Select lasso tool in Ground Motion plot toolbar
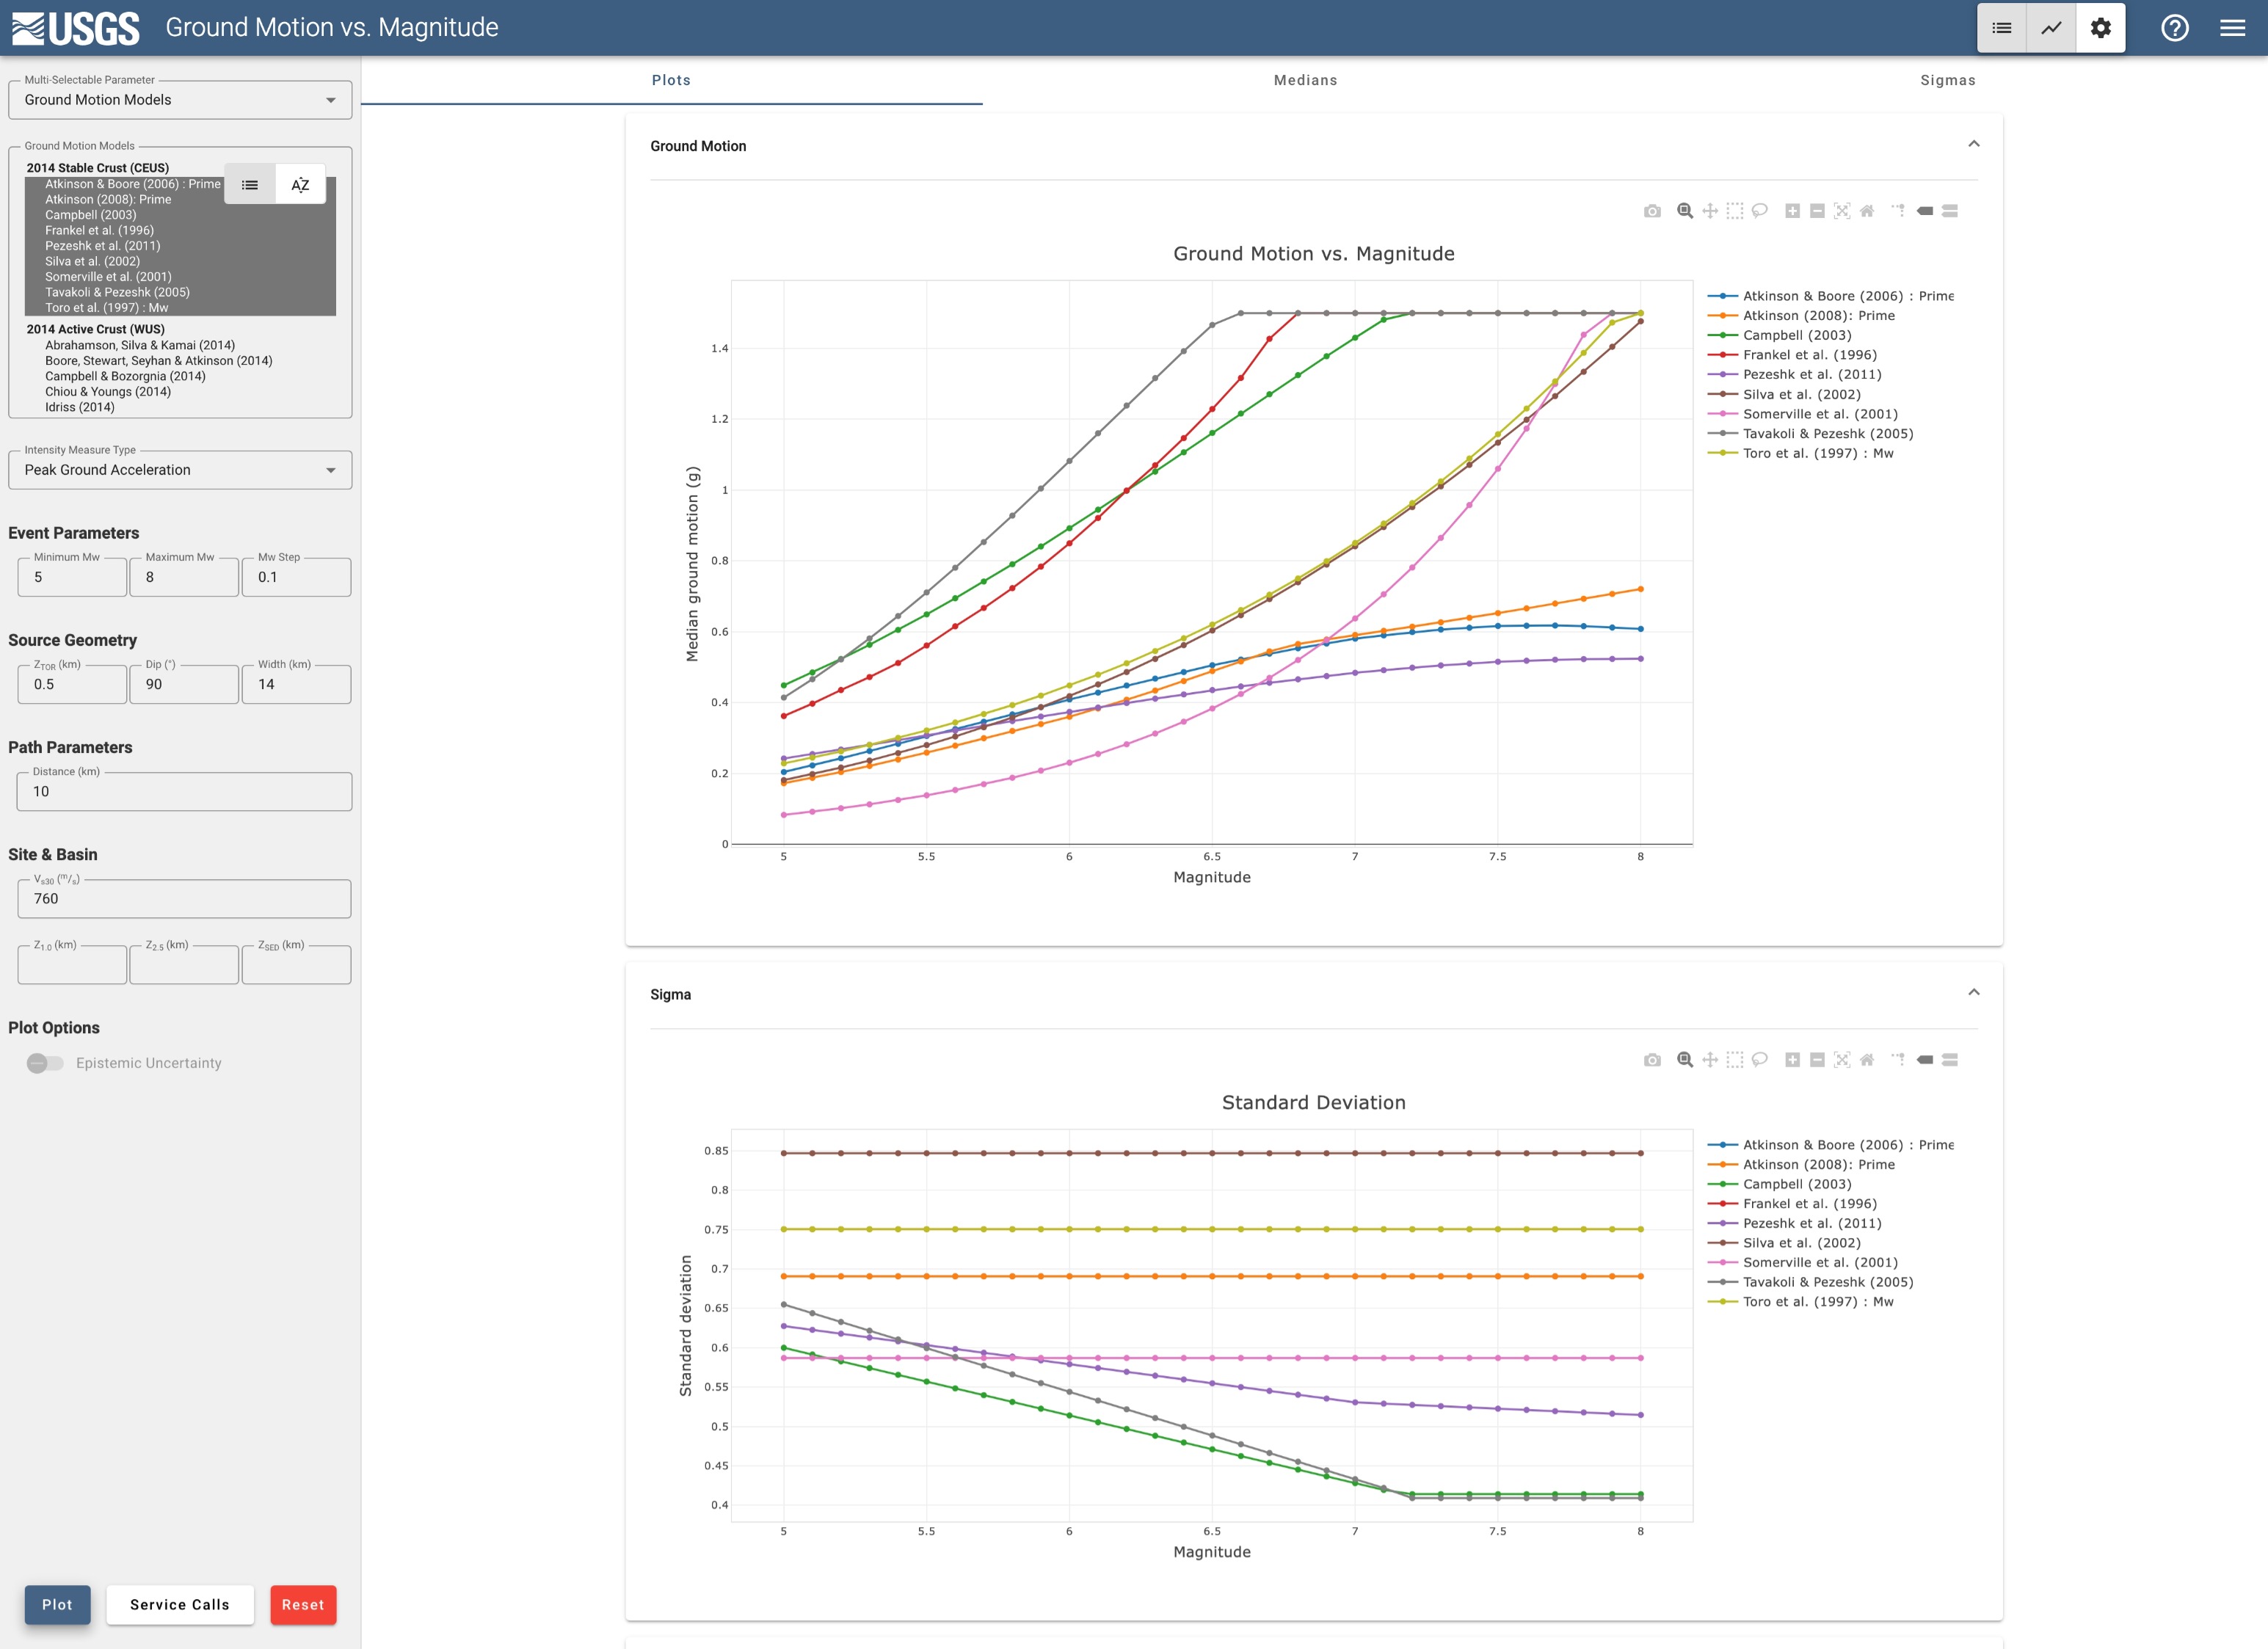Image resolution: width=2268 pixels, height=1649 pixels. coord(1760,211)
